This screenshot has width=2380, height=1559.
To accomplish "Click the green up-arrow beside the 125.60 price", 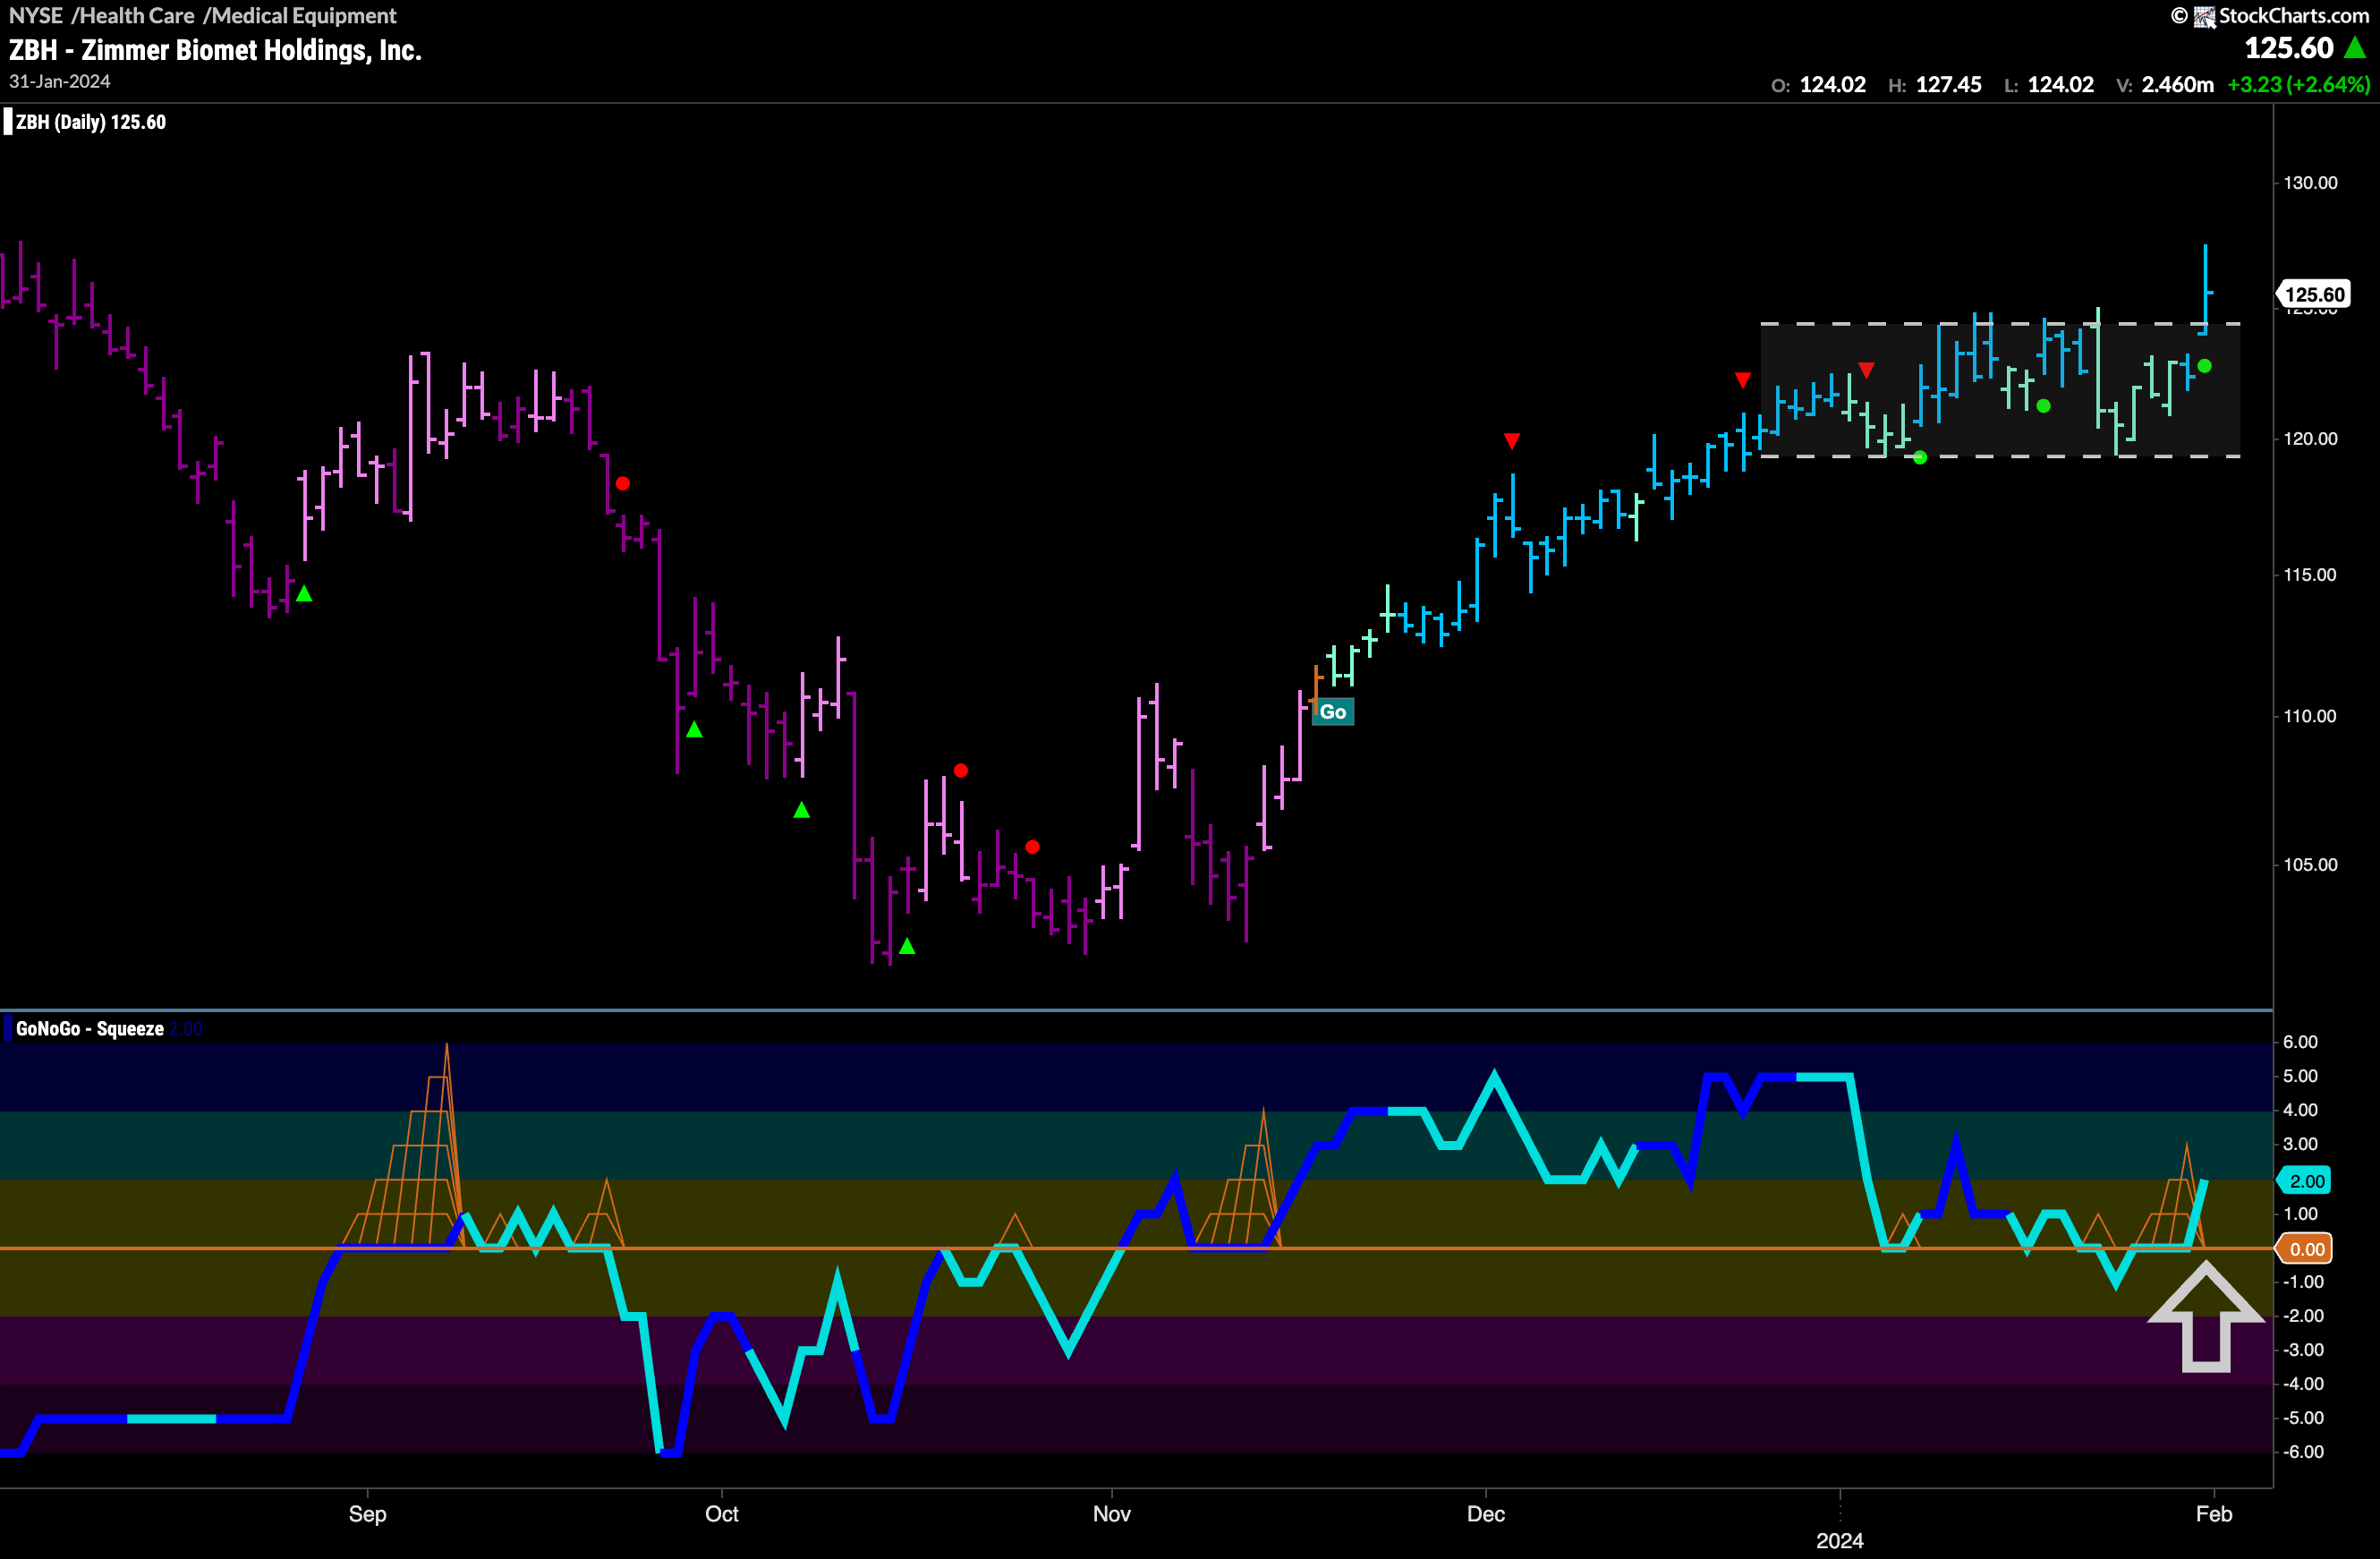I will point(2355,47).
